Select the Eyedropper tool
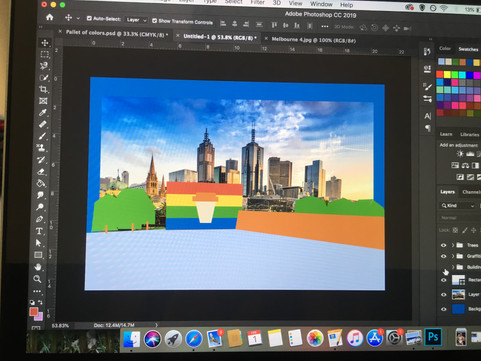The width and height of the screenshot is (481, 361). (43, 112)
